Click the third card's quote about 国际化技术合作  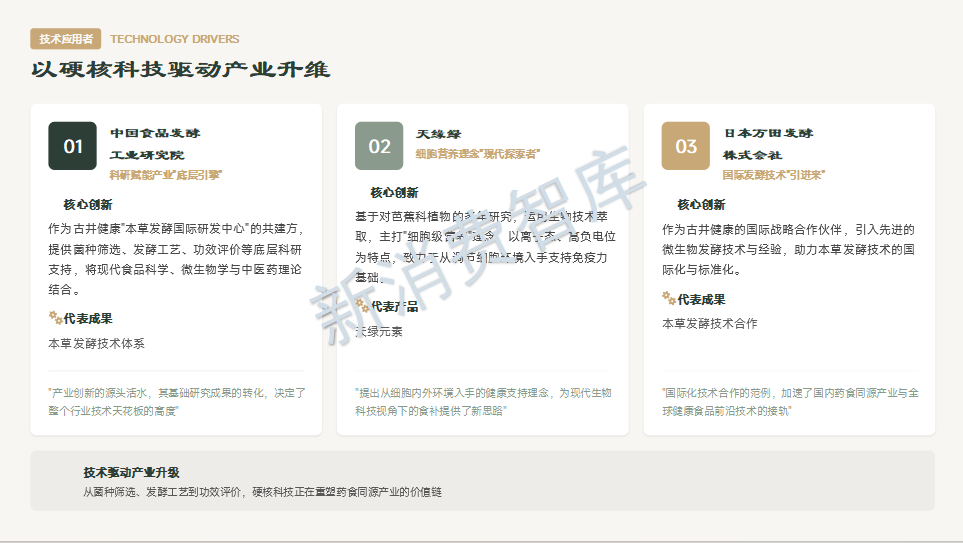click(789, 402)
